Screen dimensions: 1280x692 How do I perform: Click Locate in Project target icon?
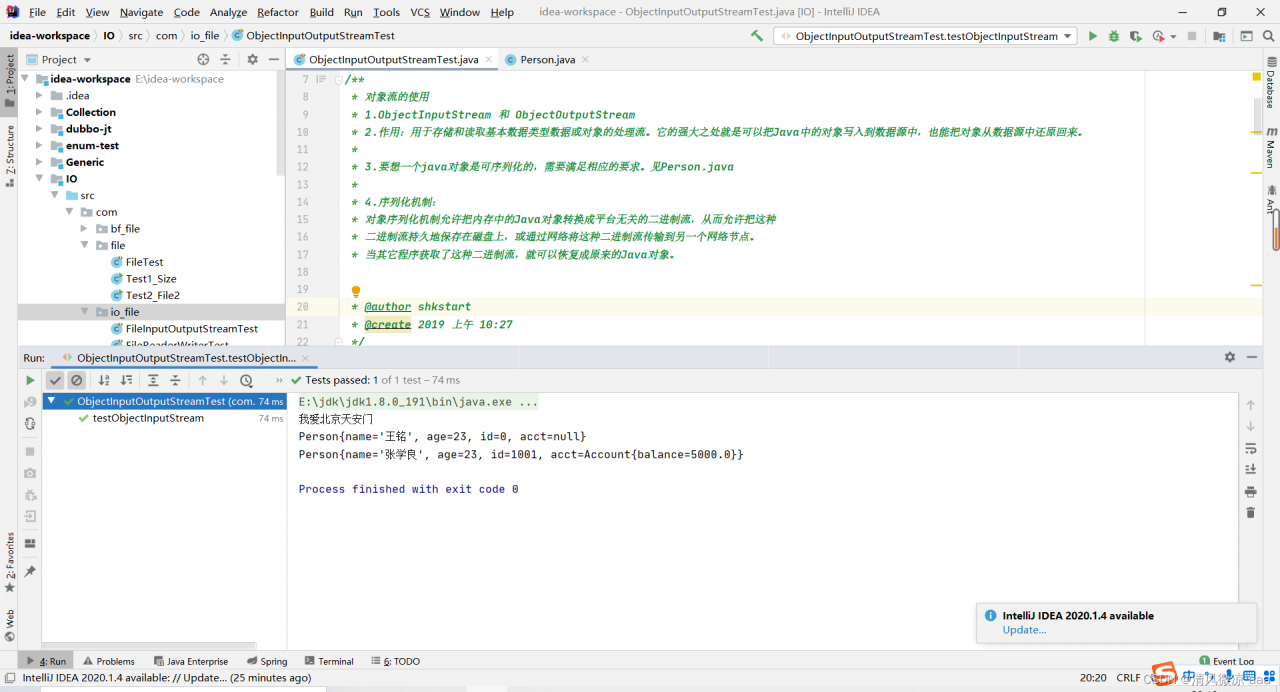coord(204,59)
